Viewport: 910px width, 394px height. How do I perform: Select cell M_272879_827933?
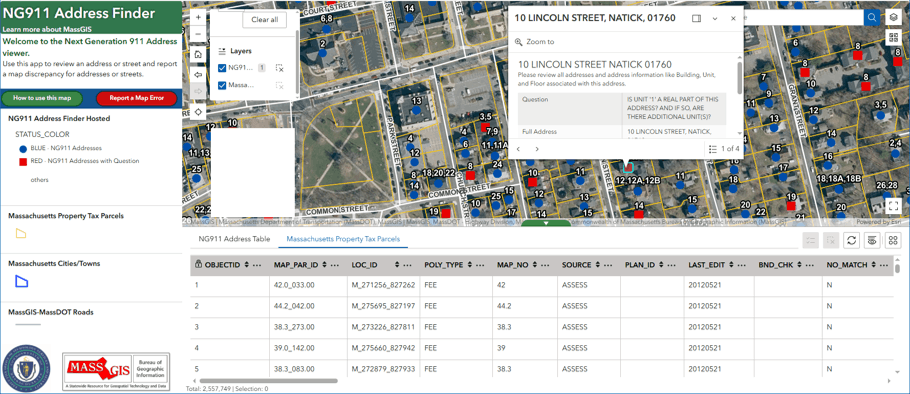pos(384,368)
